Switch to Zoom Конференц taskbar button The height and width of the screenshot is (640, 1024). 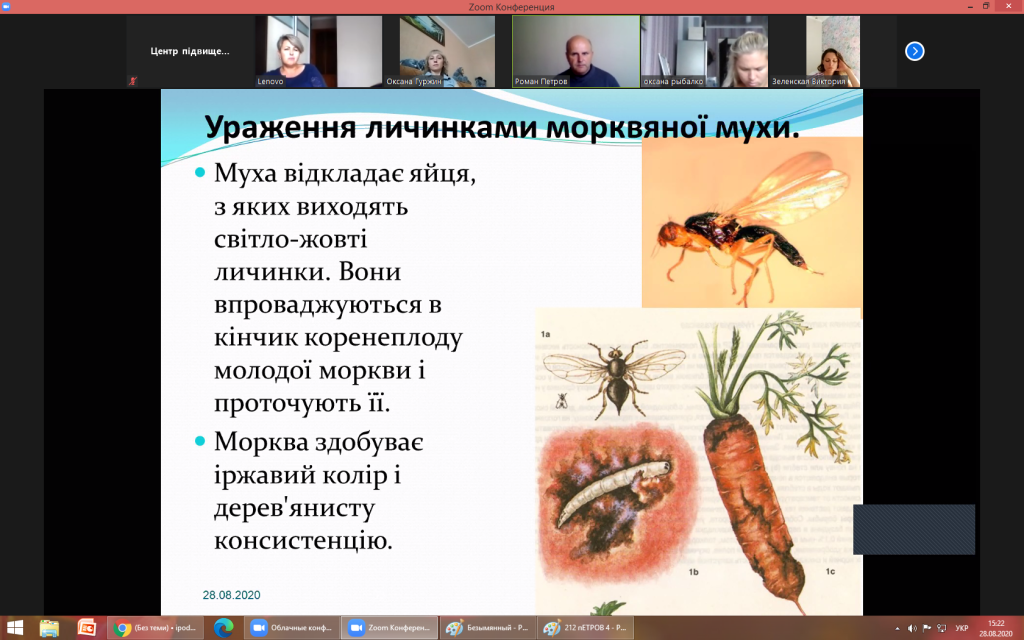coord(390,628)
